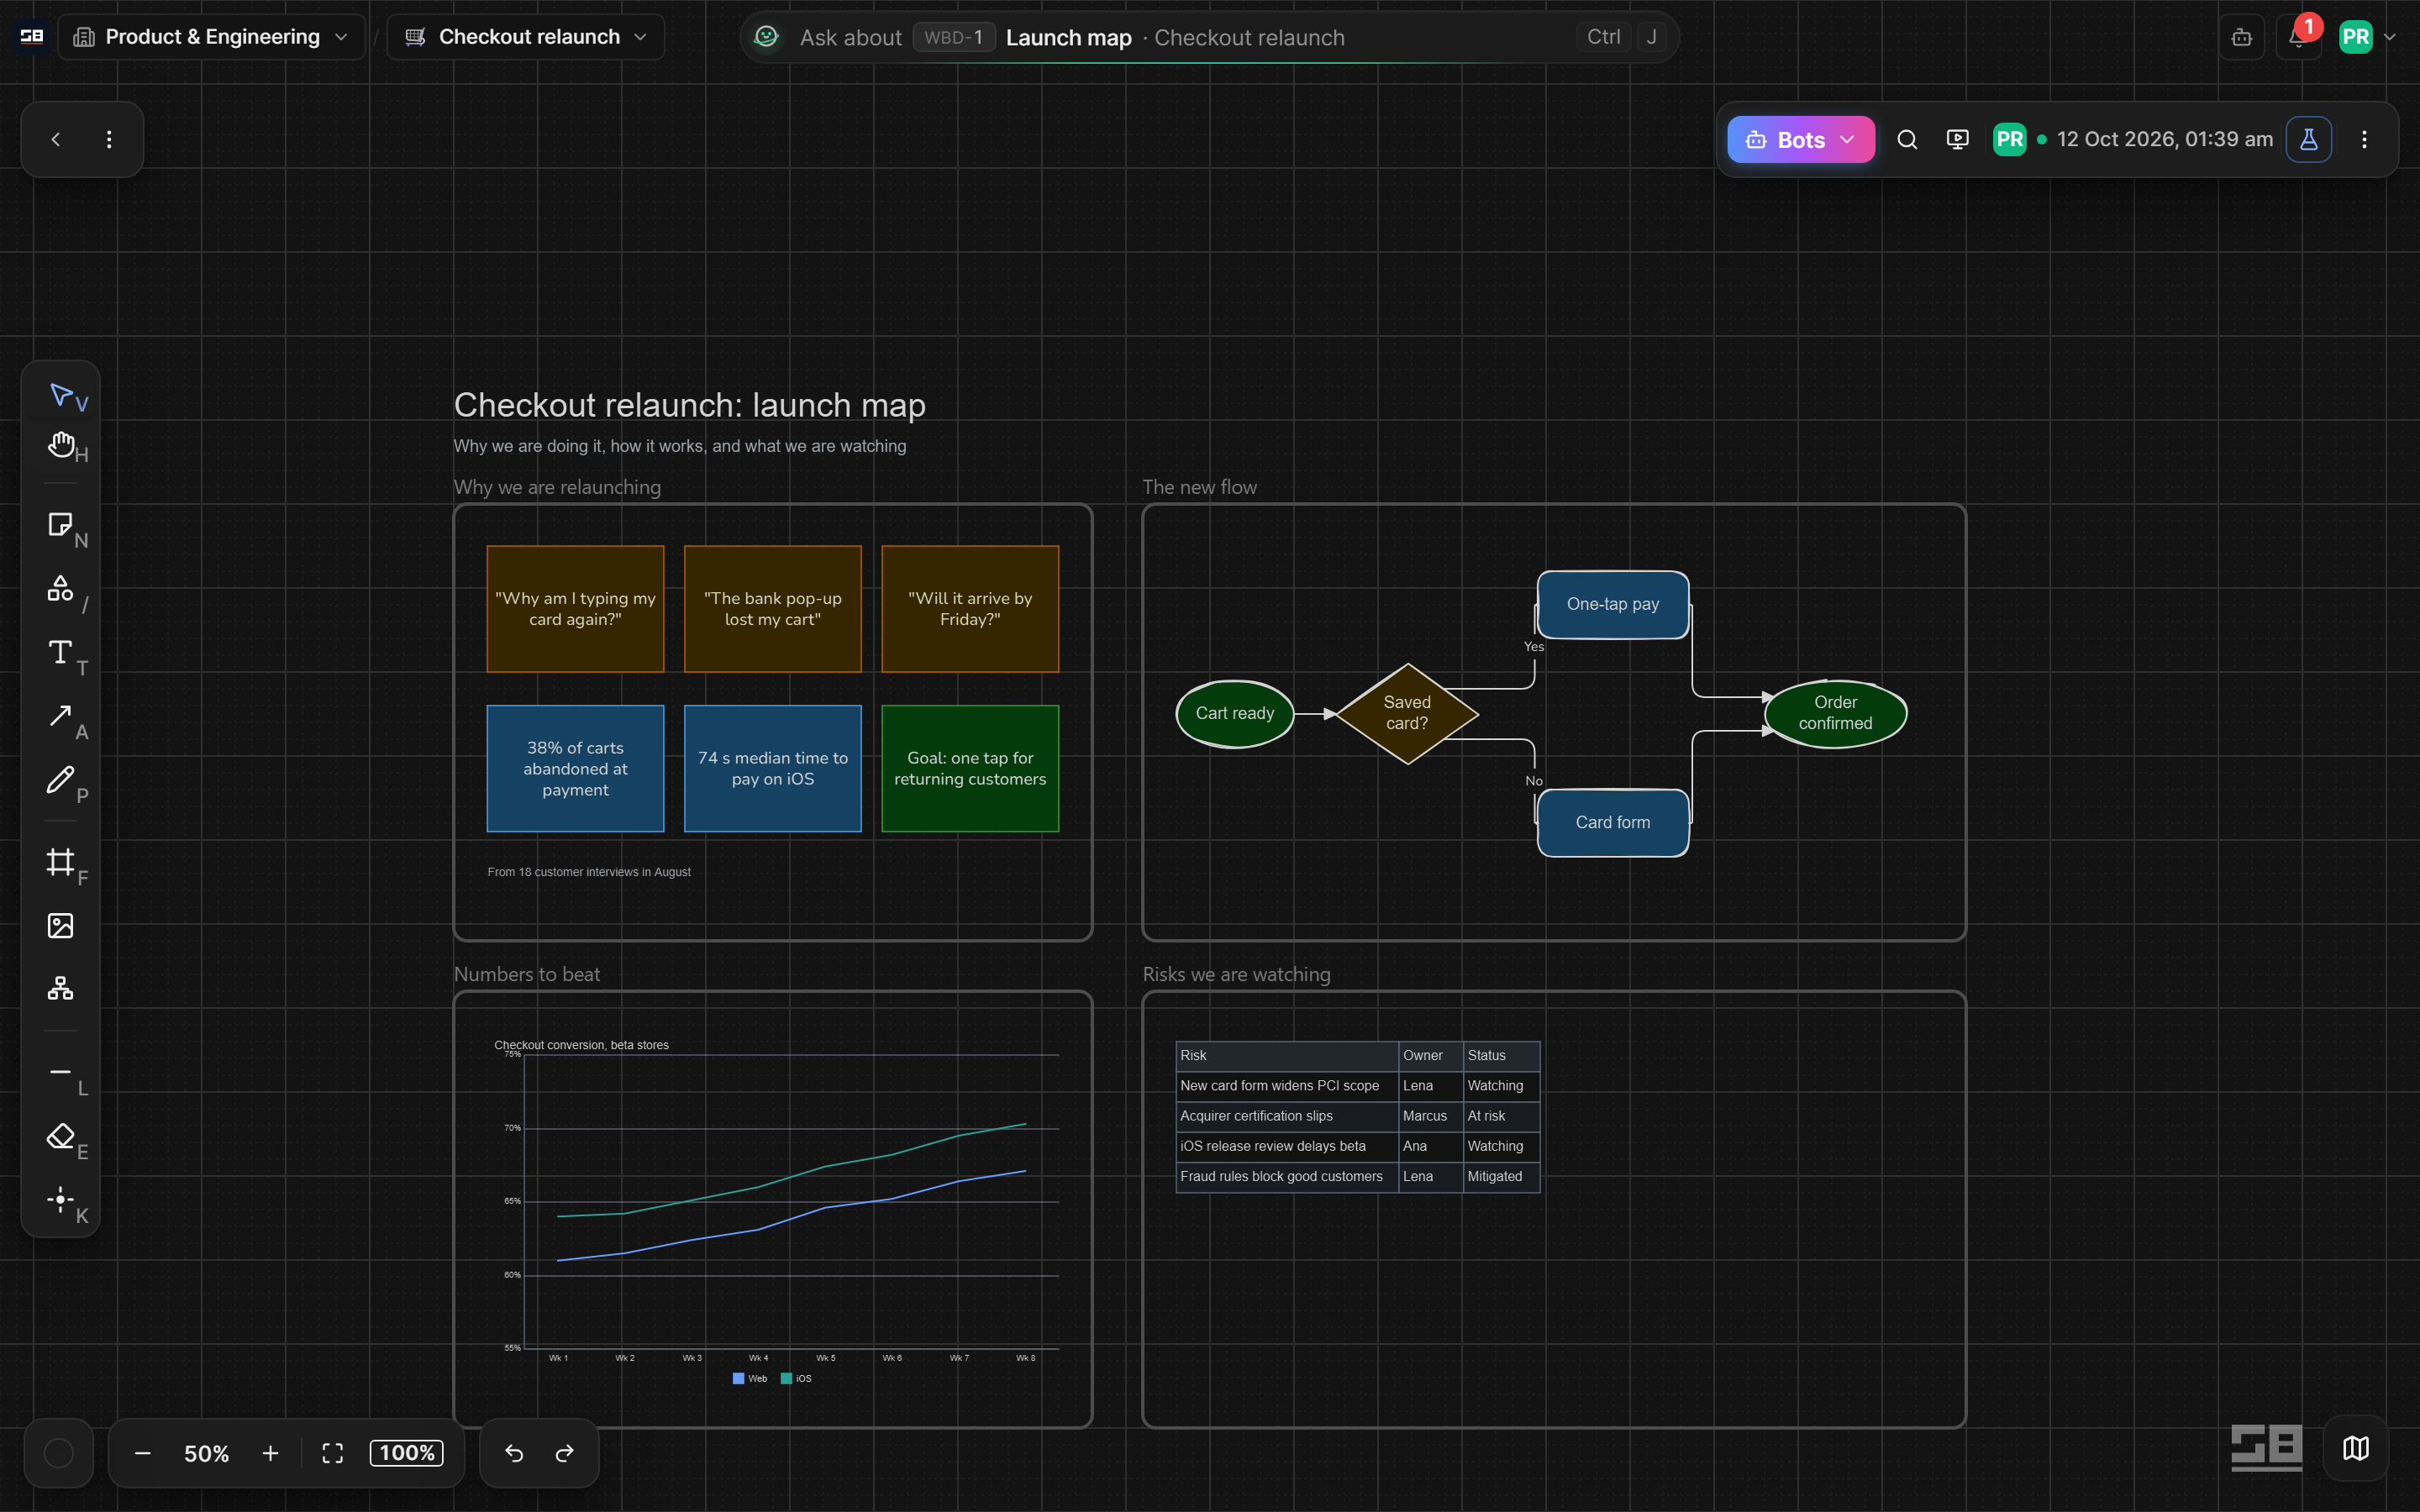Click the back chevron button
Image resolution: width=2420 pixels, height=1512 pixels.
coord(56,139)
